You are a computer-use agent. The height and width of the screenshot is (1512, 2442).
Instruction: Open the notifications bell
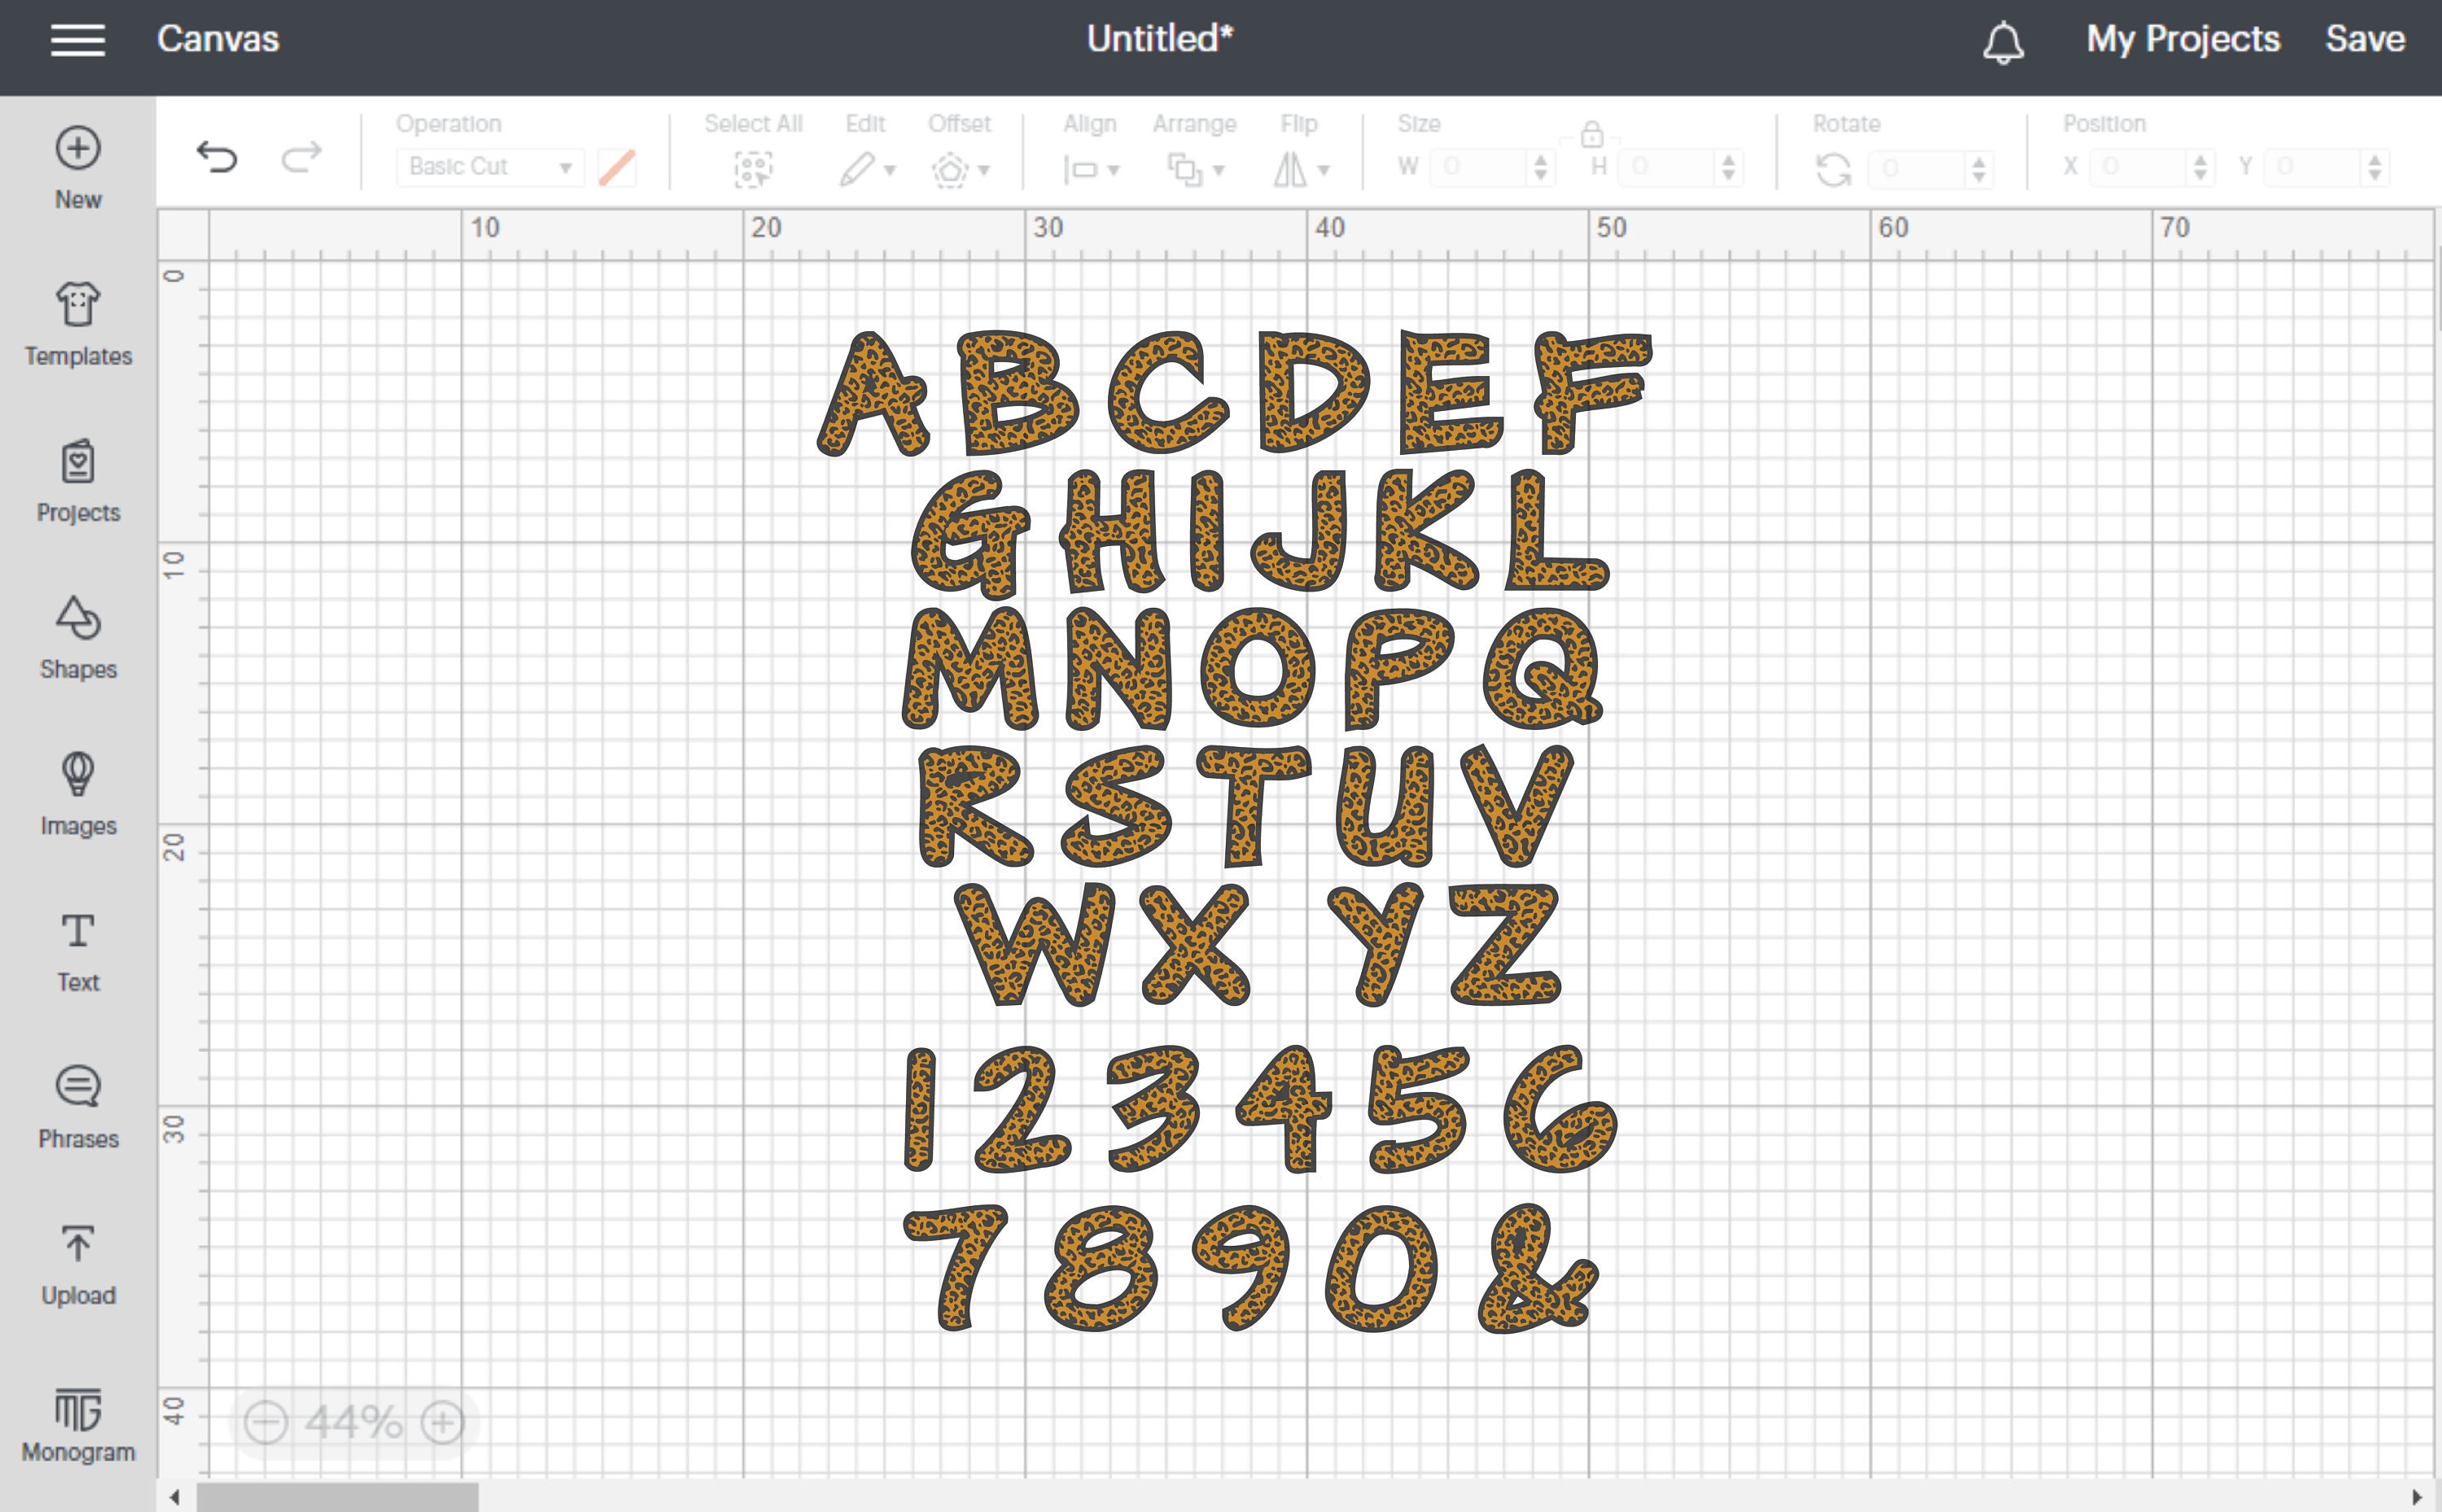click(2003, 40)
